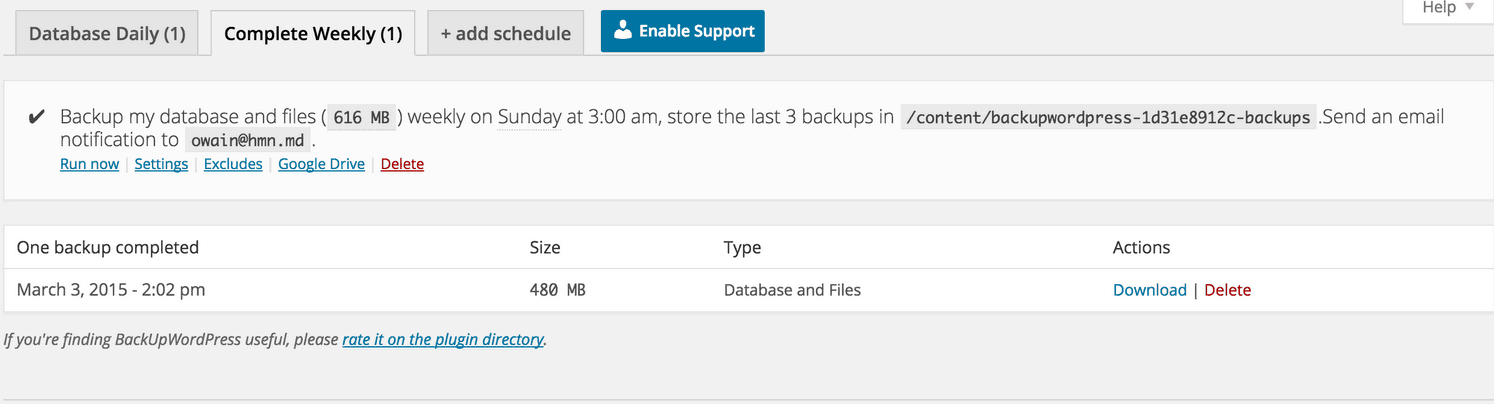The image size is (1494, 404).
Task: Open the + add schedule tab
Action: click(506, 33)
